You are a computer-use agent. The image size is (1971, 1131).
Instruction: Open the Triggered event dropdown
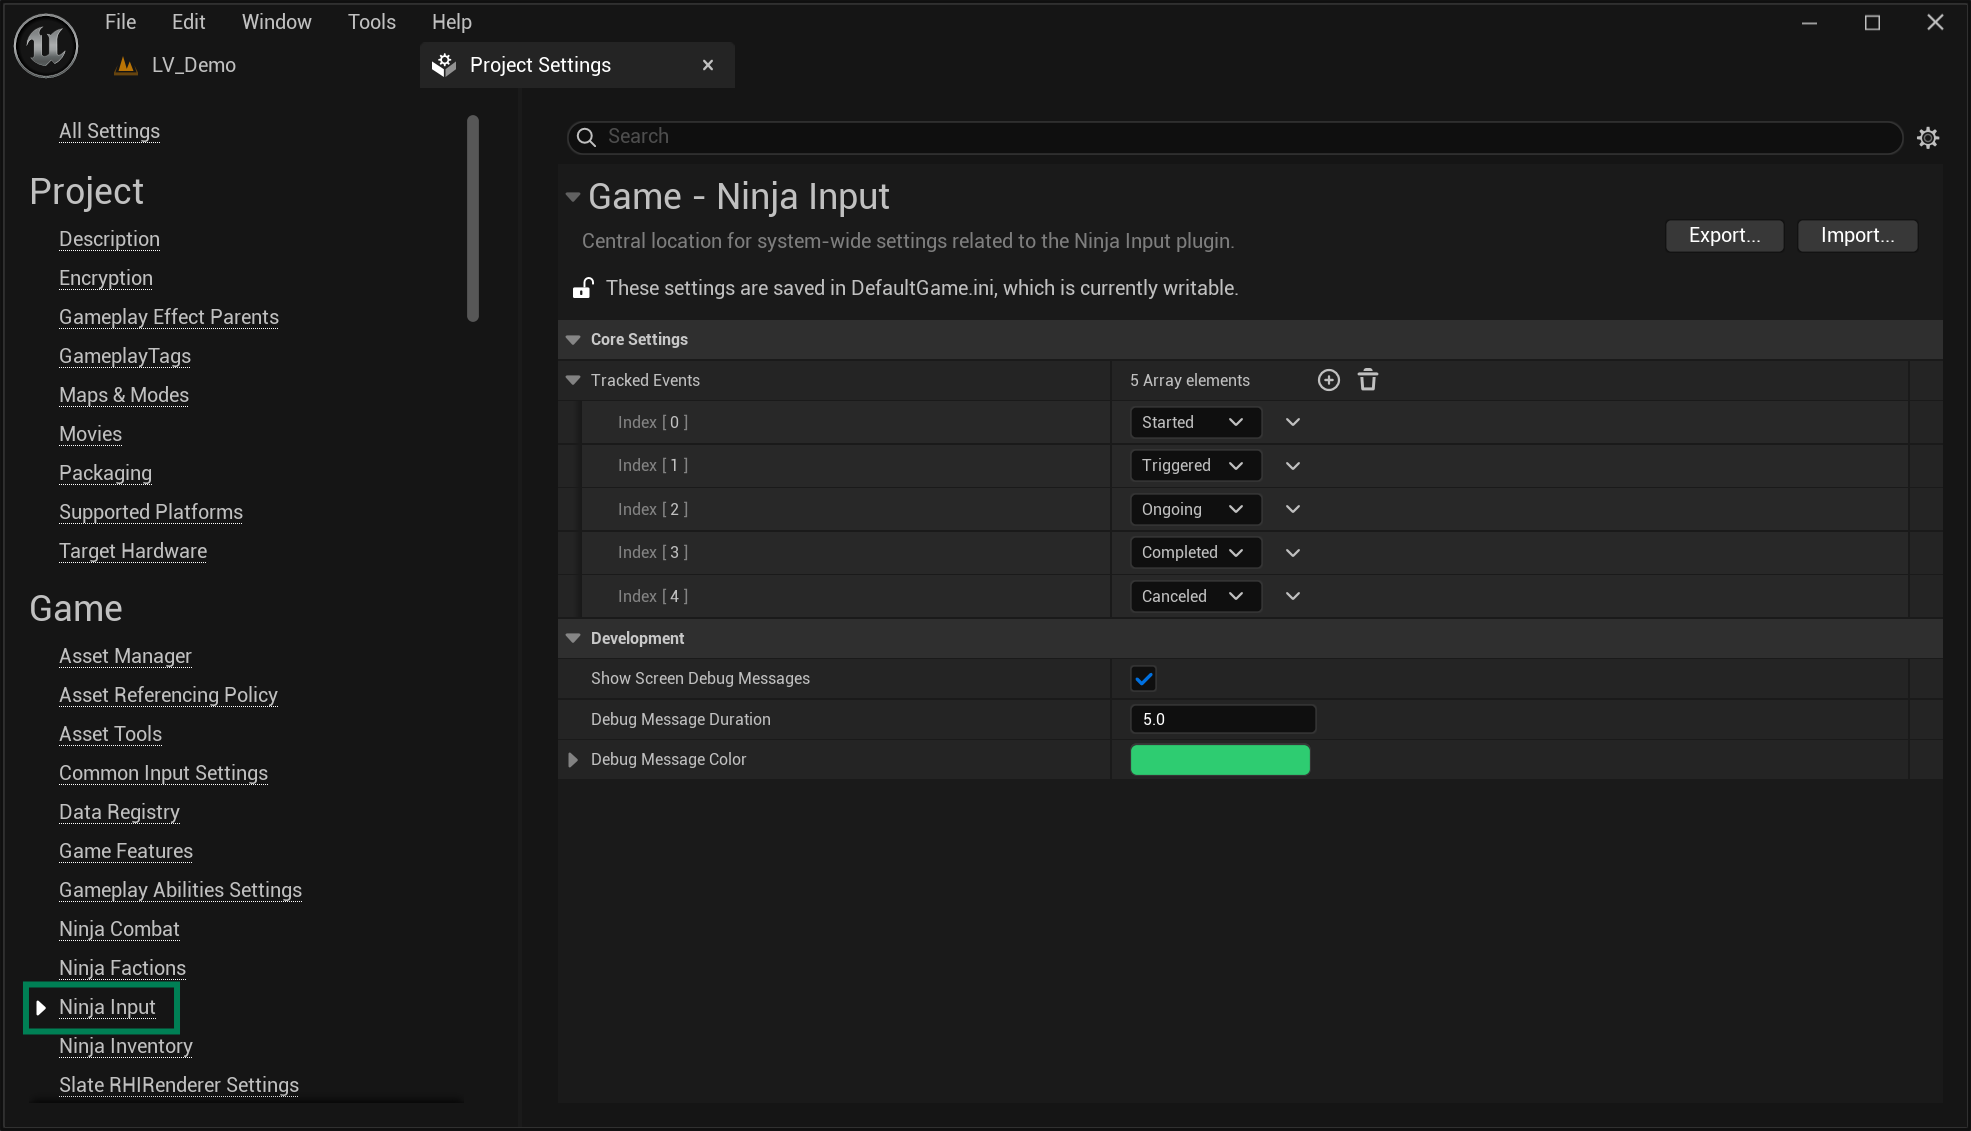tap(1195, 466)
